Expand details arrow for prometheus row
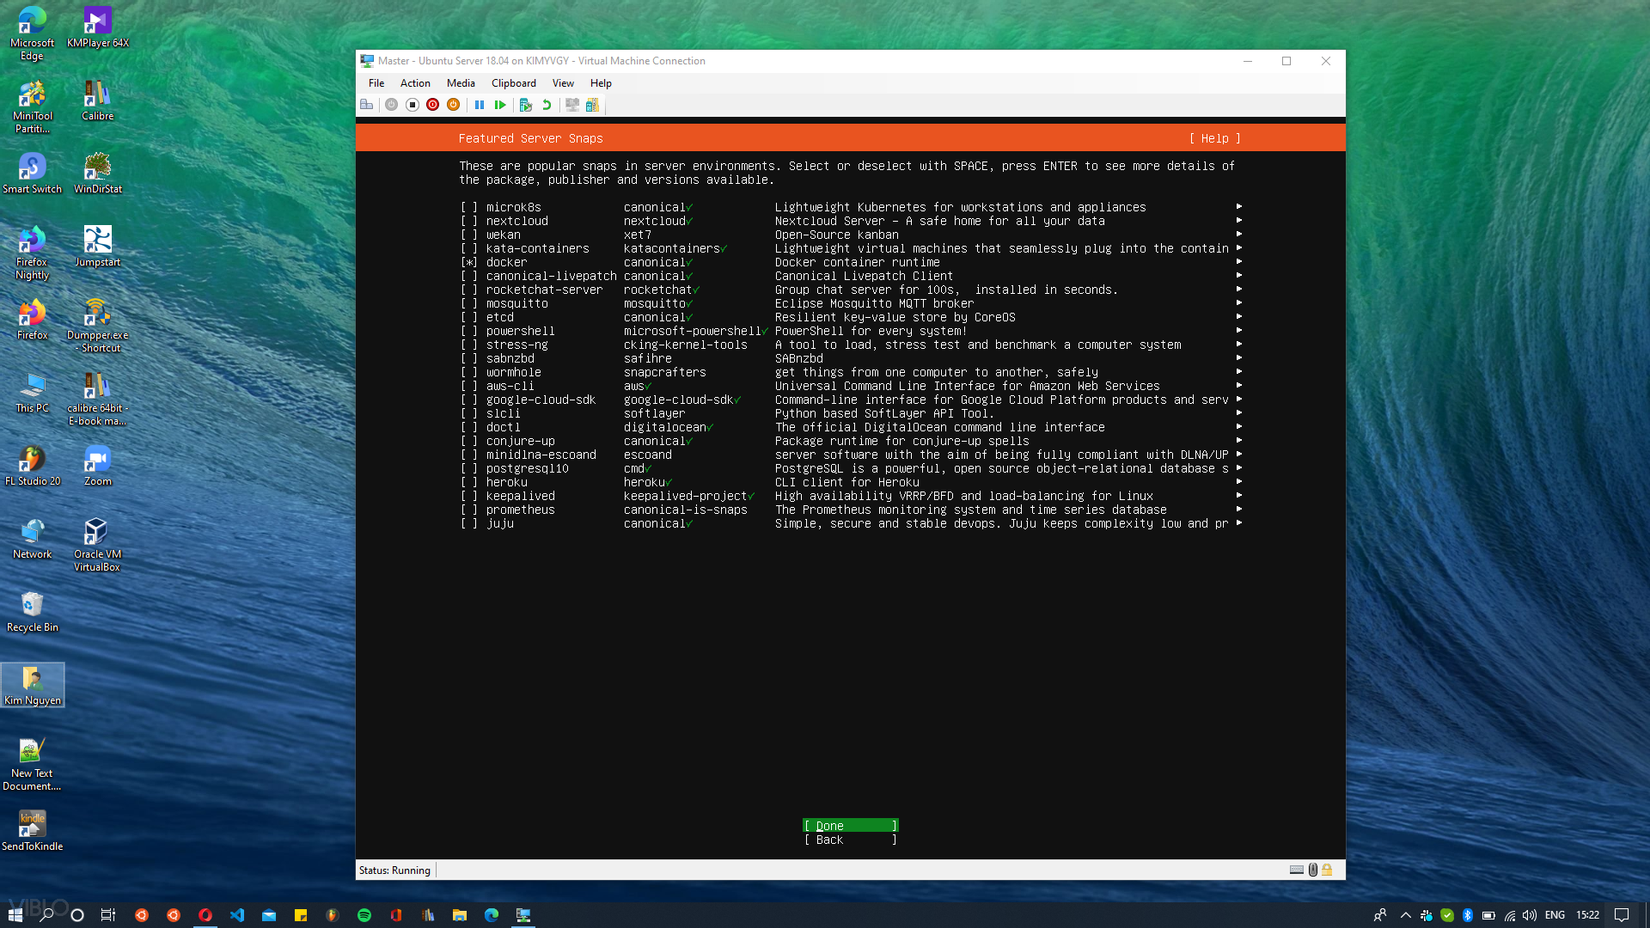 click(1239, 510)
